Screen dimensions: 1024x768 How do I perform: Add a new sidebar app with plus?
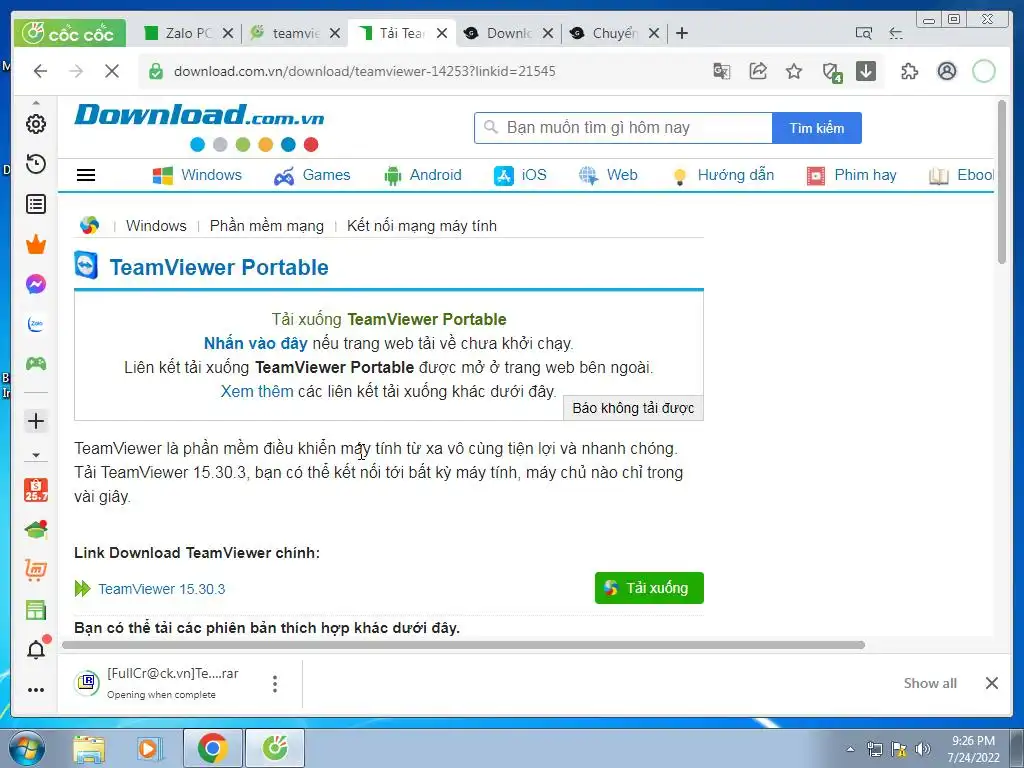(x=36, y=421)
